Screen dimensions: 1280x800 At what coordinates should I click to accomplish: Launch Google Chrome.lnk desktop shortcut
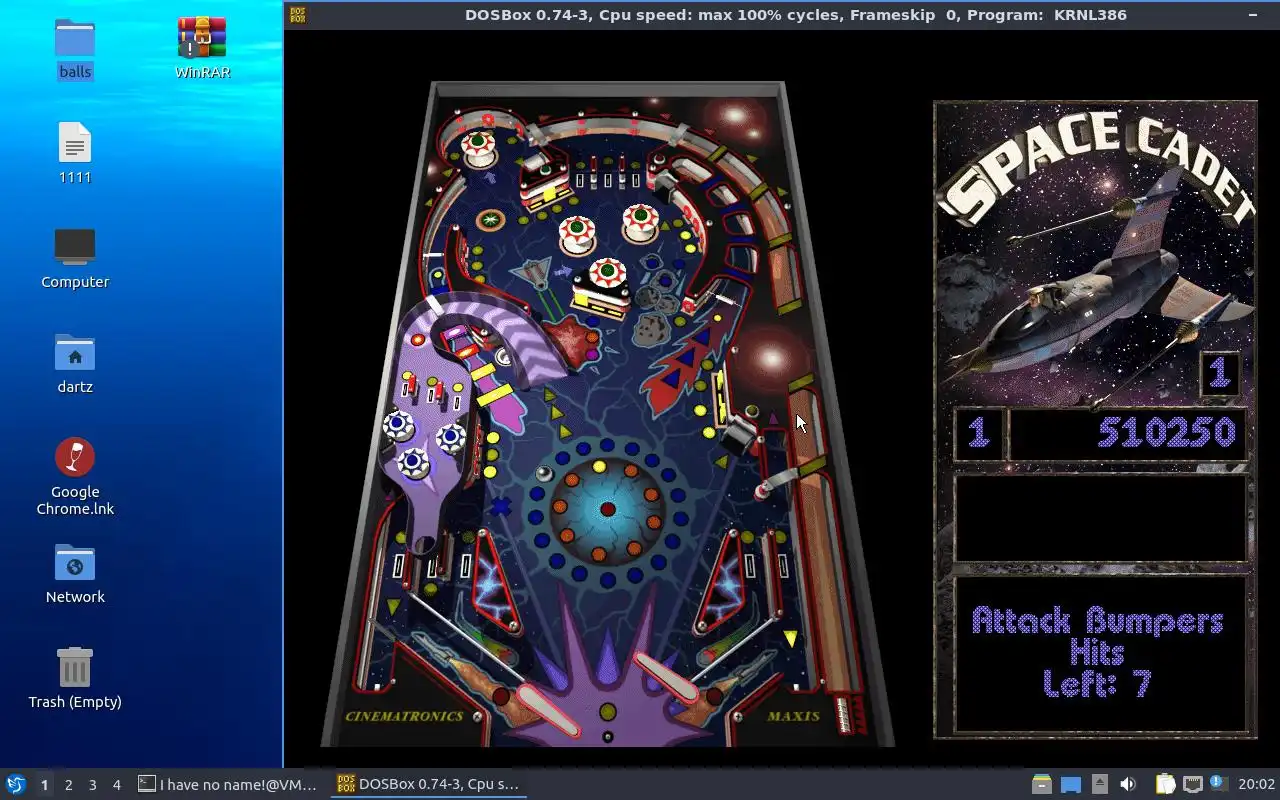tap(75, 476)
